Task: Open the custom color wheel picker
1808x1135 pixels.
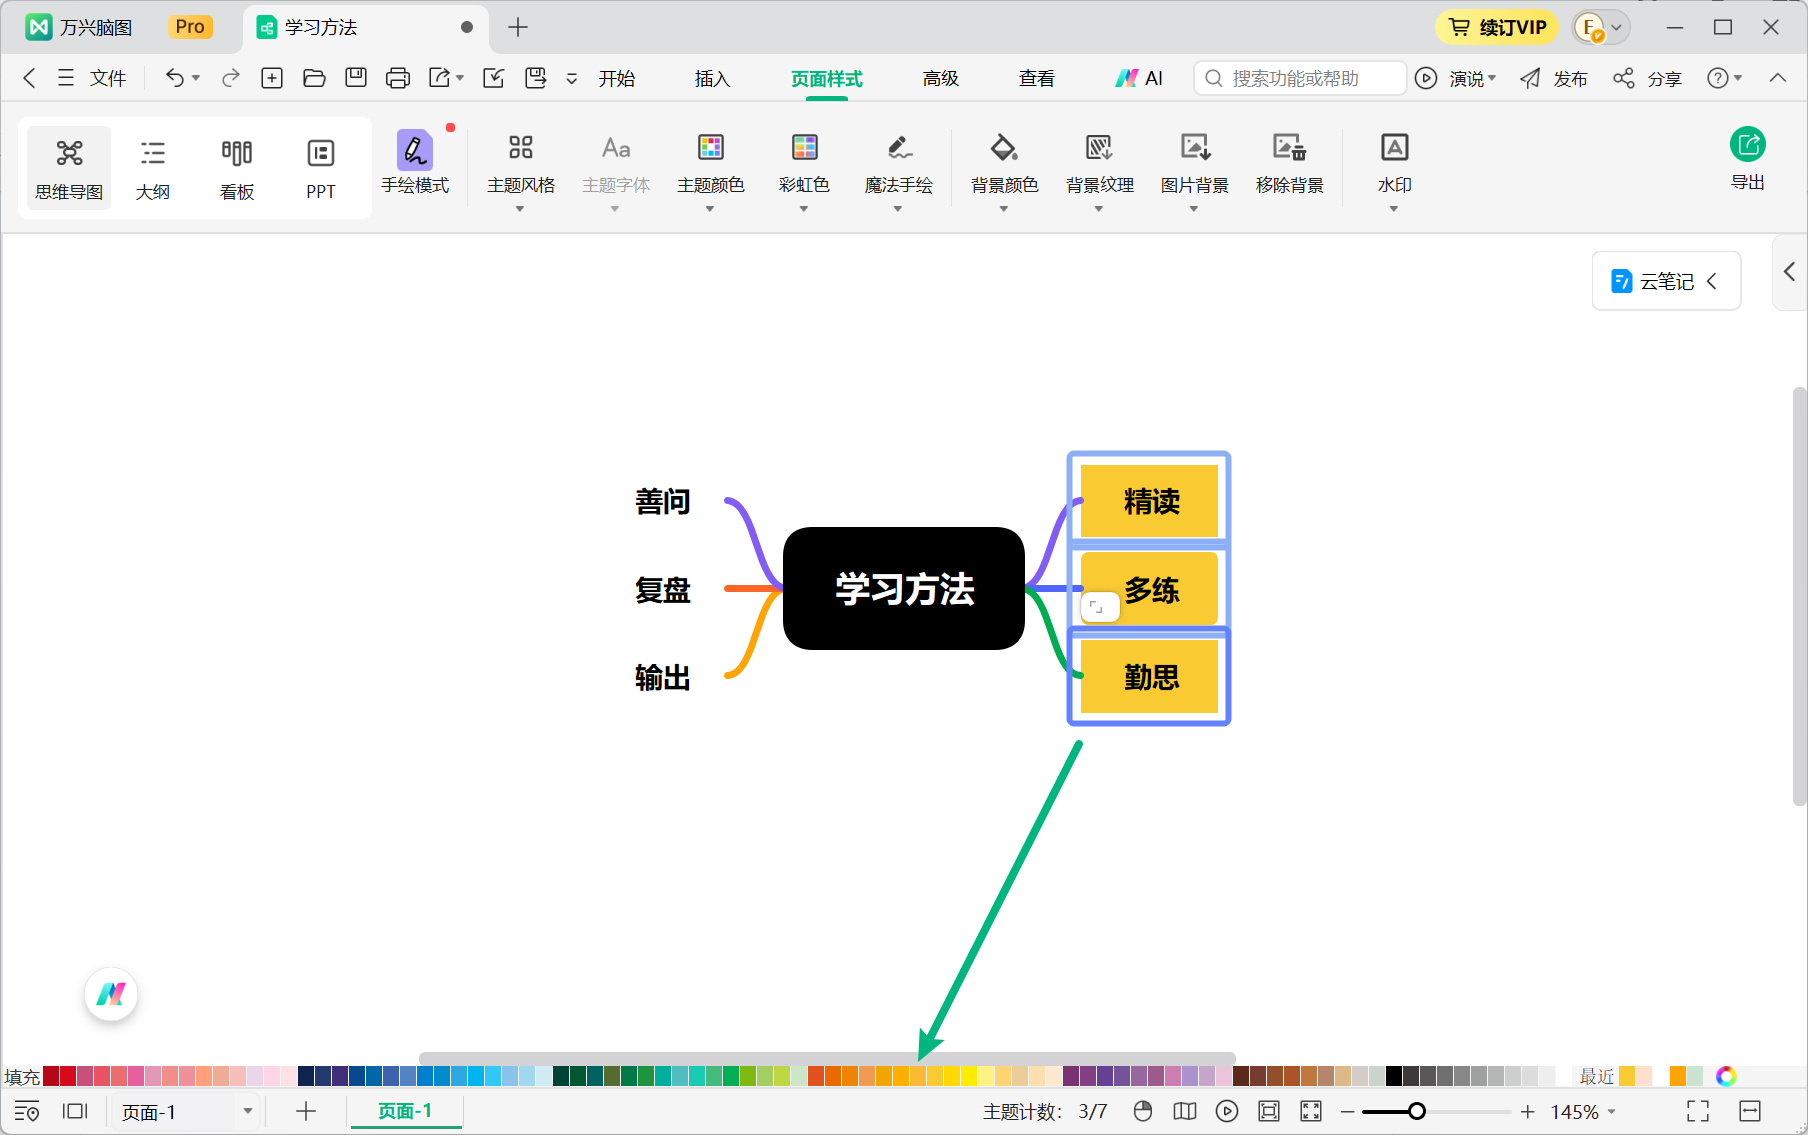Action: coord(1726,1076)
